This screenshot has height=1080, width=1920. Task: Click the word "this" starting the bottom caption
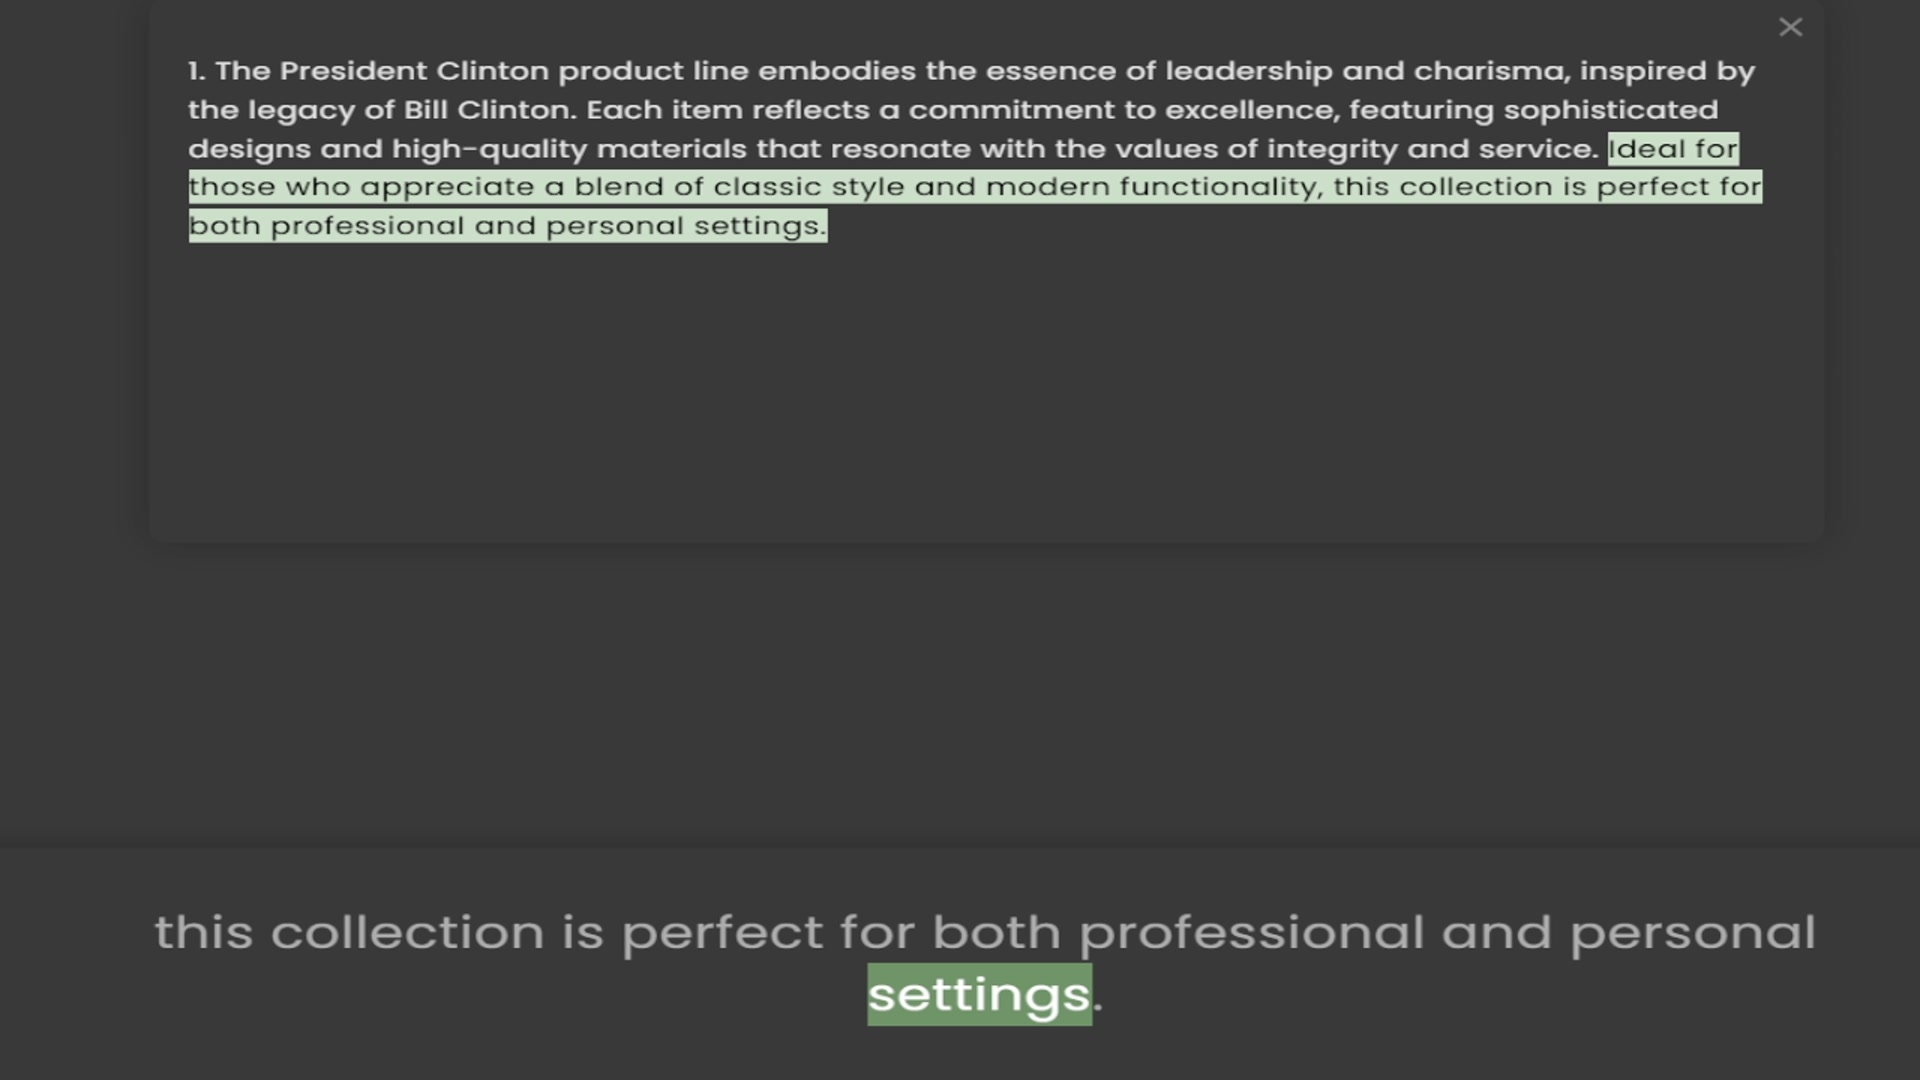click(x=203, y=932)
